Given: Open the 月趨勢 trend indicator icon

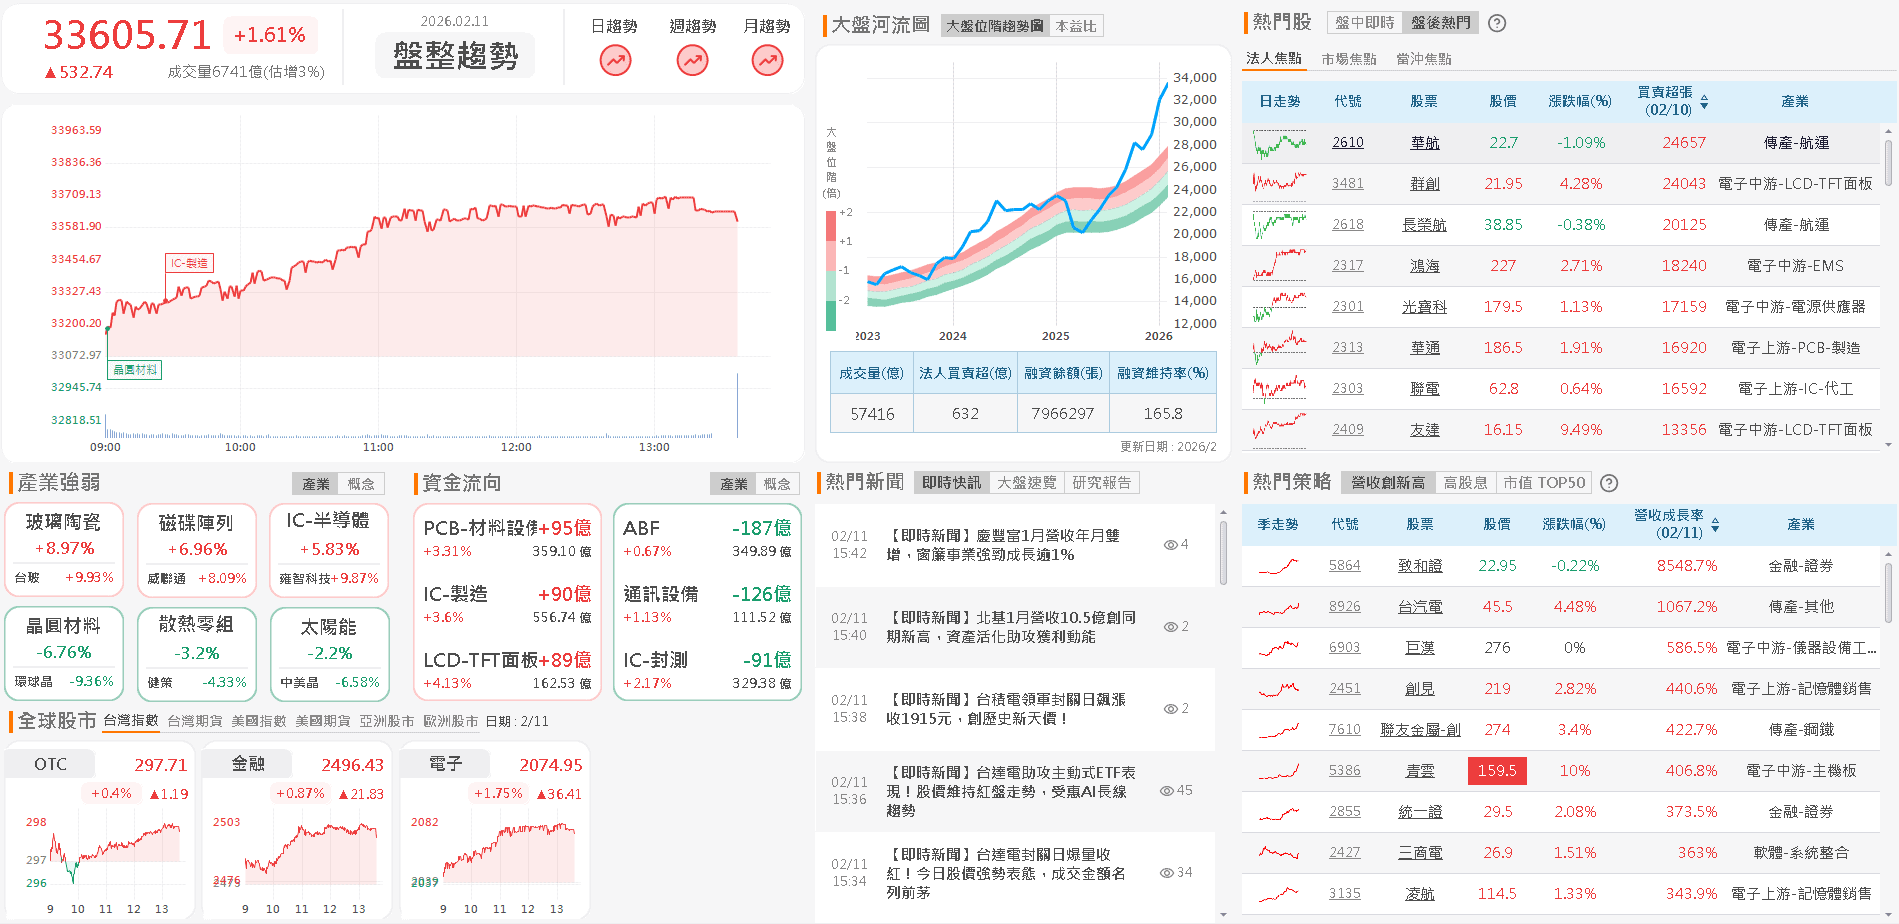Looking at the screenshot, I should coord(766,60).
